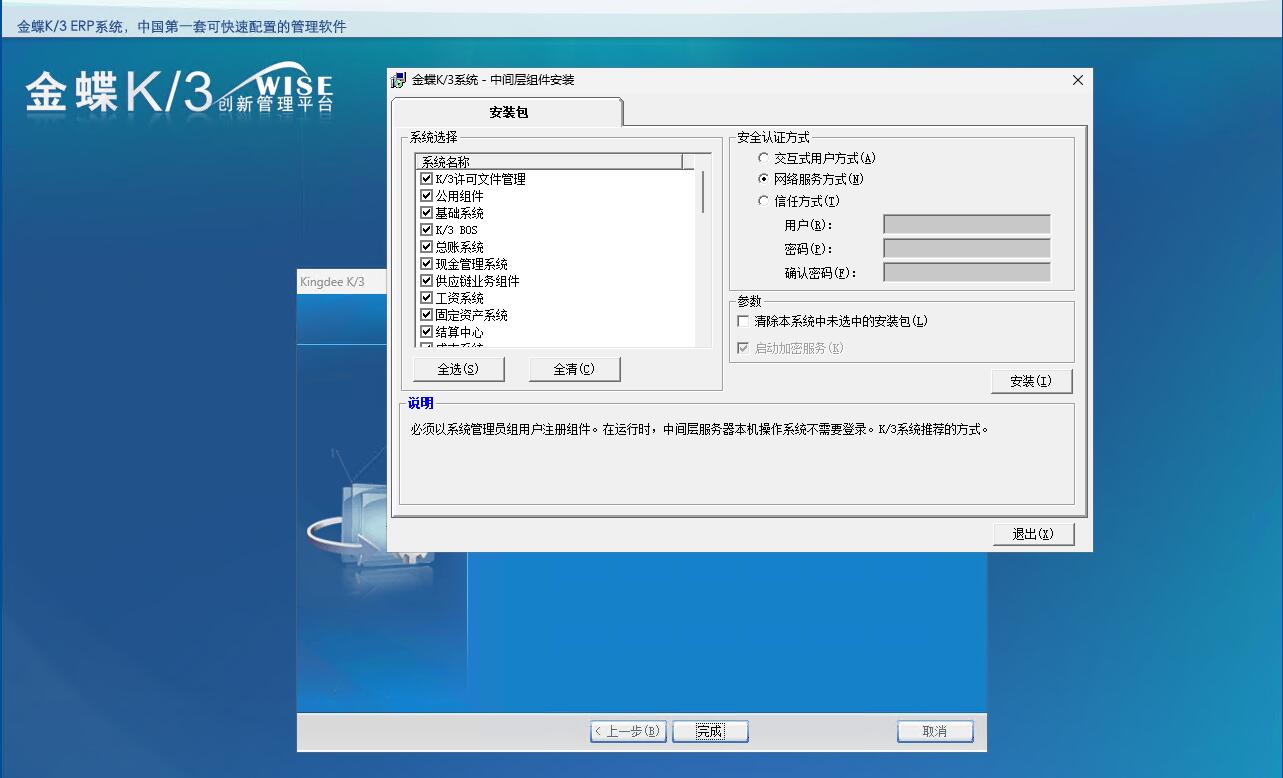
Task: Open the 安装包 tab
Action: click(507, 112)
